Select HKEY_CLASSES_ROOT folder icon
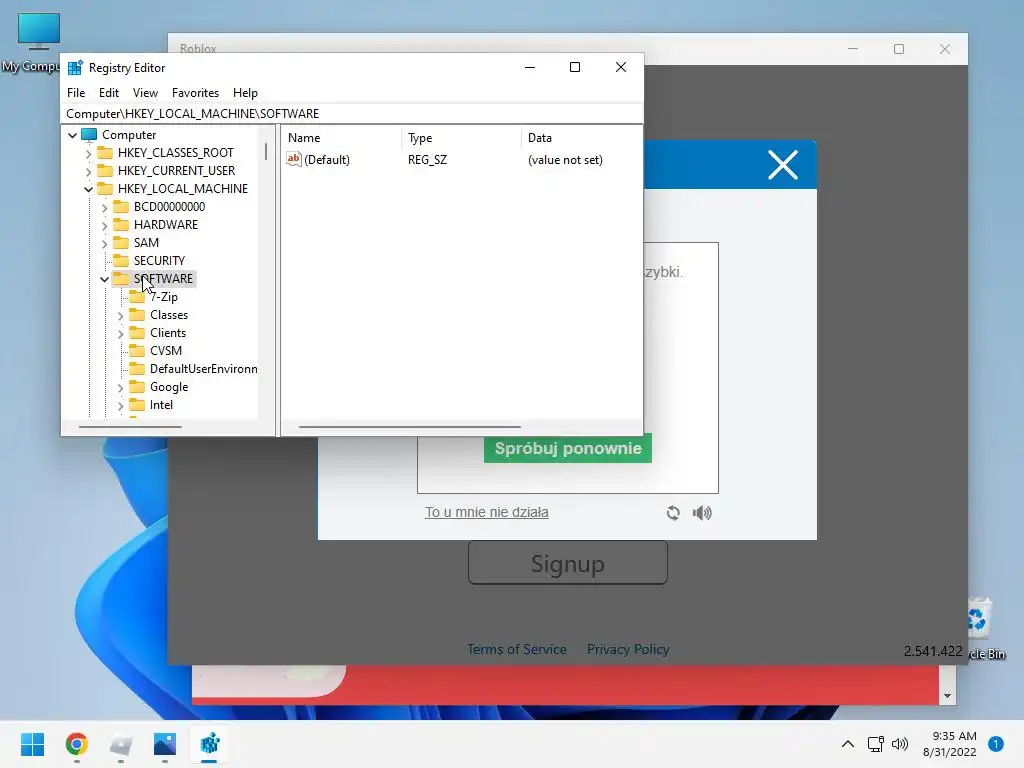The height and width of the screenshot is (768, 1024). point(104,153)
